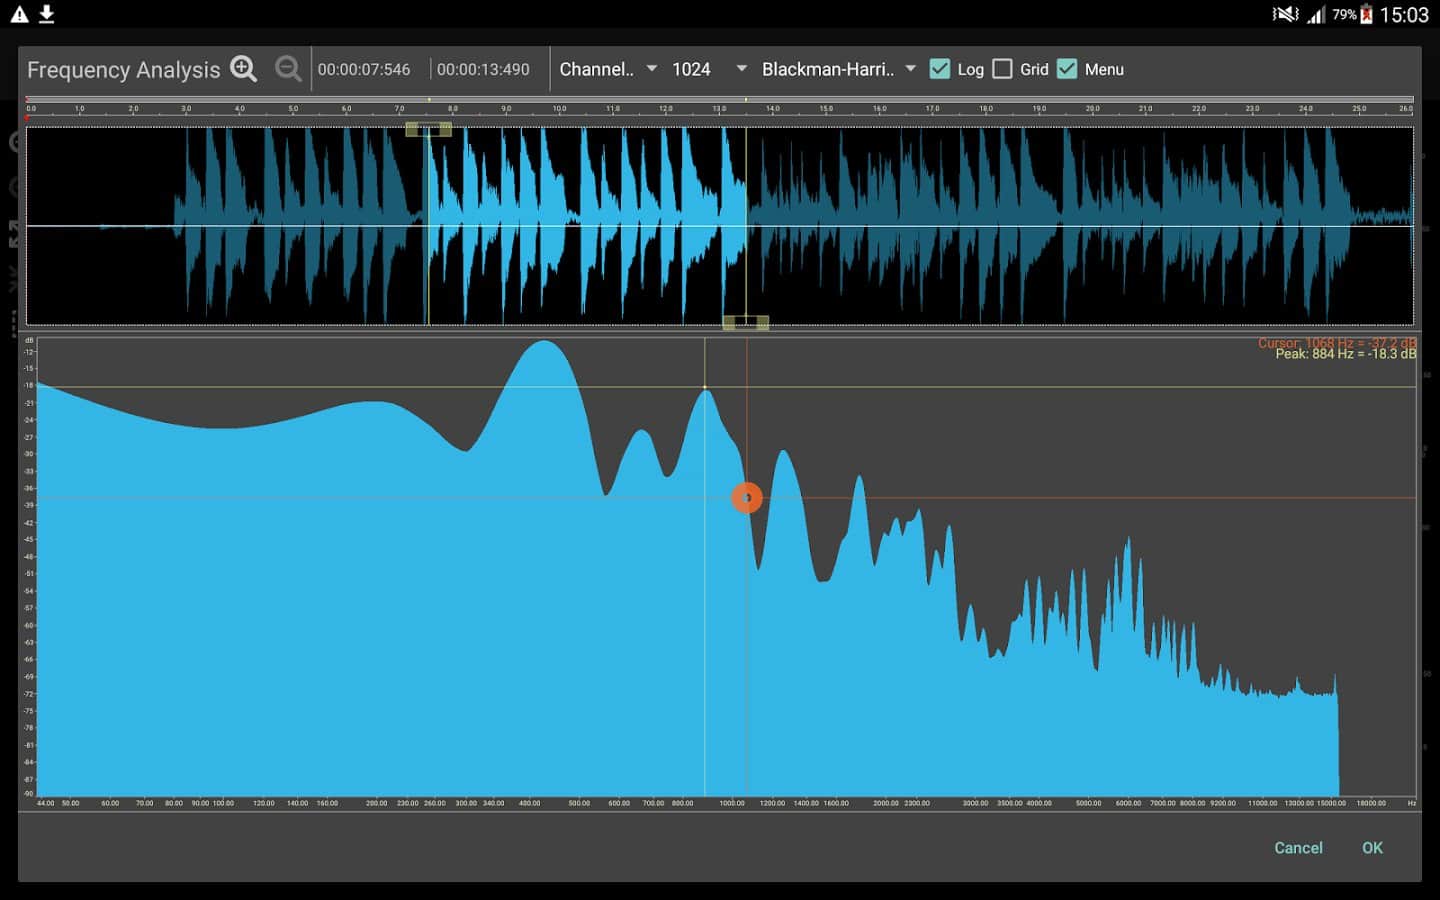The width and height of the screenshot is (1440, 900).
Task: Confirm with the OK button
Action: click(x=1372, y=847)
